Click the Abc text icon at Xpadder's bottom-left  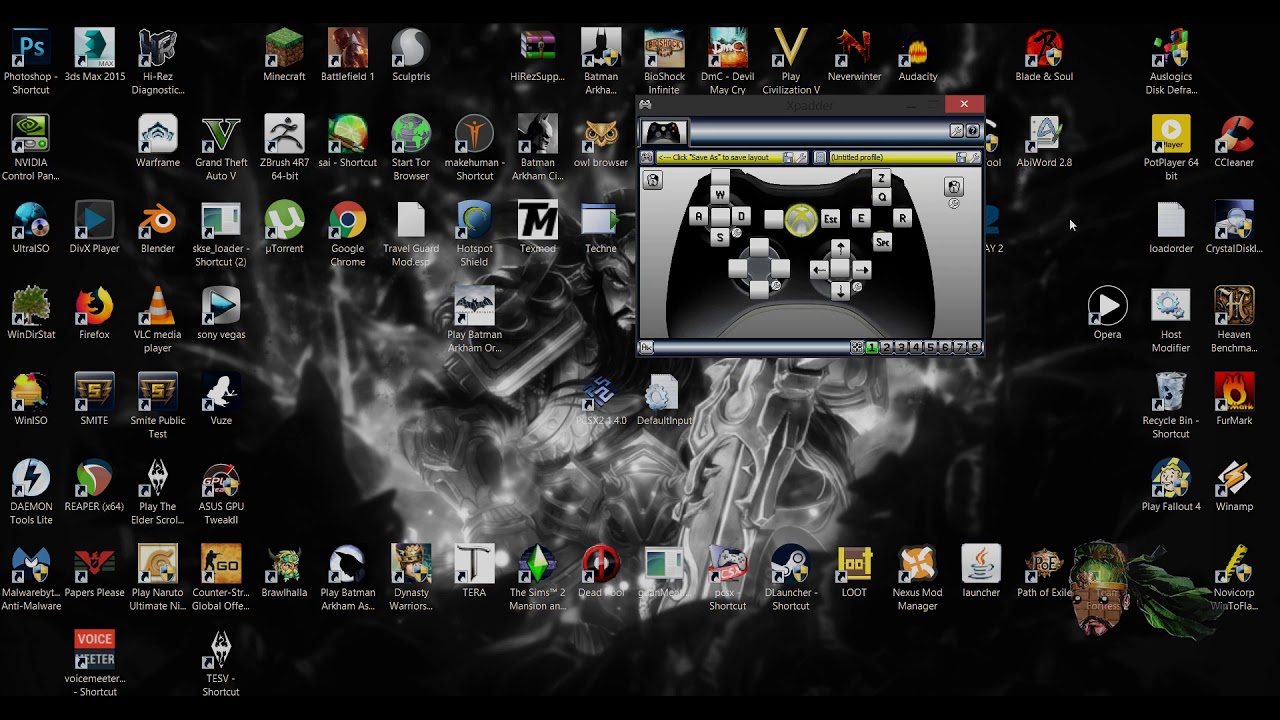(647, 347)
